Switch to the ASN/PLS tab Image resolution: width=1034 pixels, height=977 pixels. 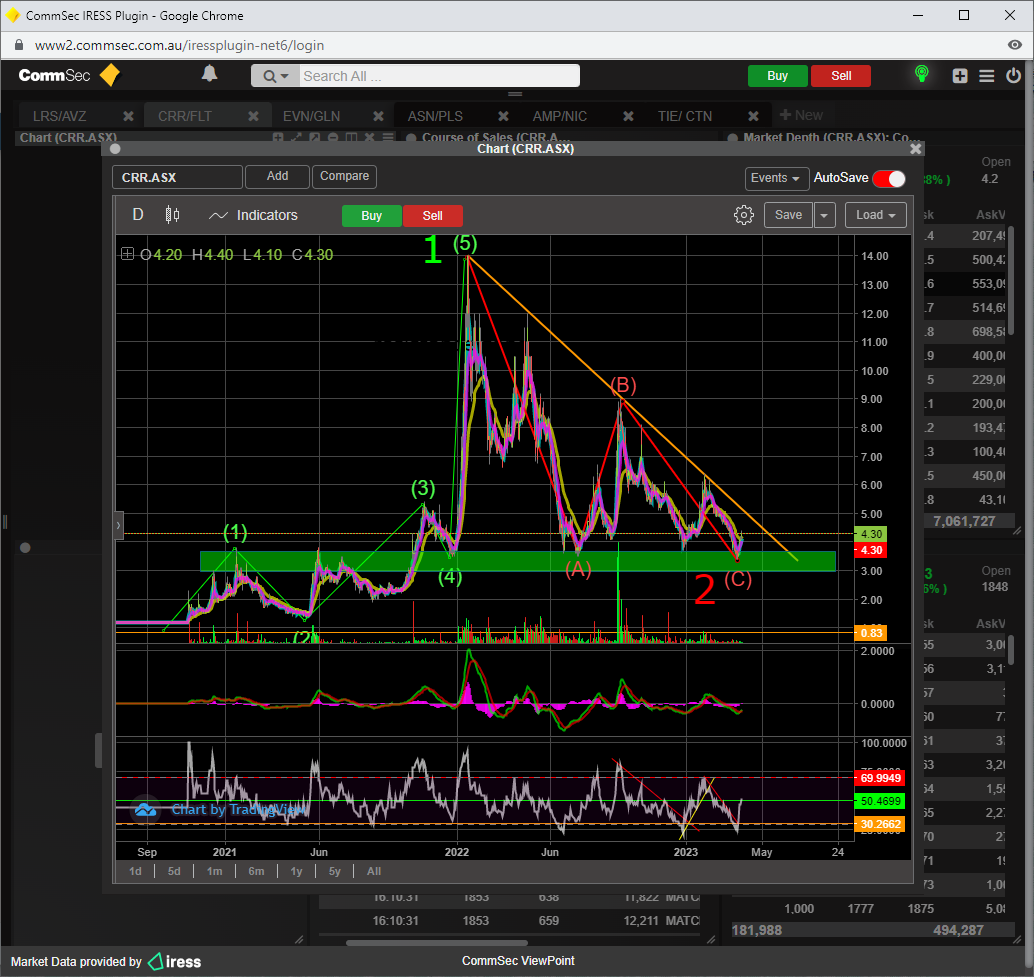[x=435, y=116]
